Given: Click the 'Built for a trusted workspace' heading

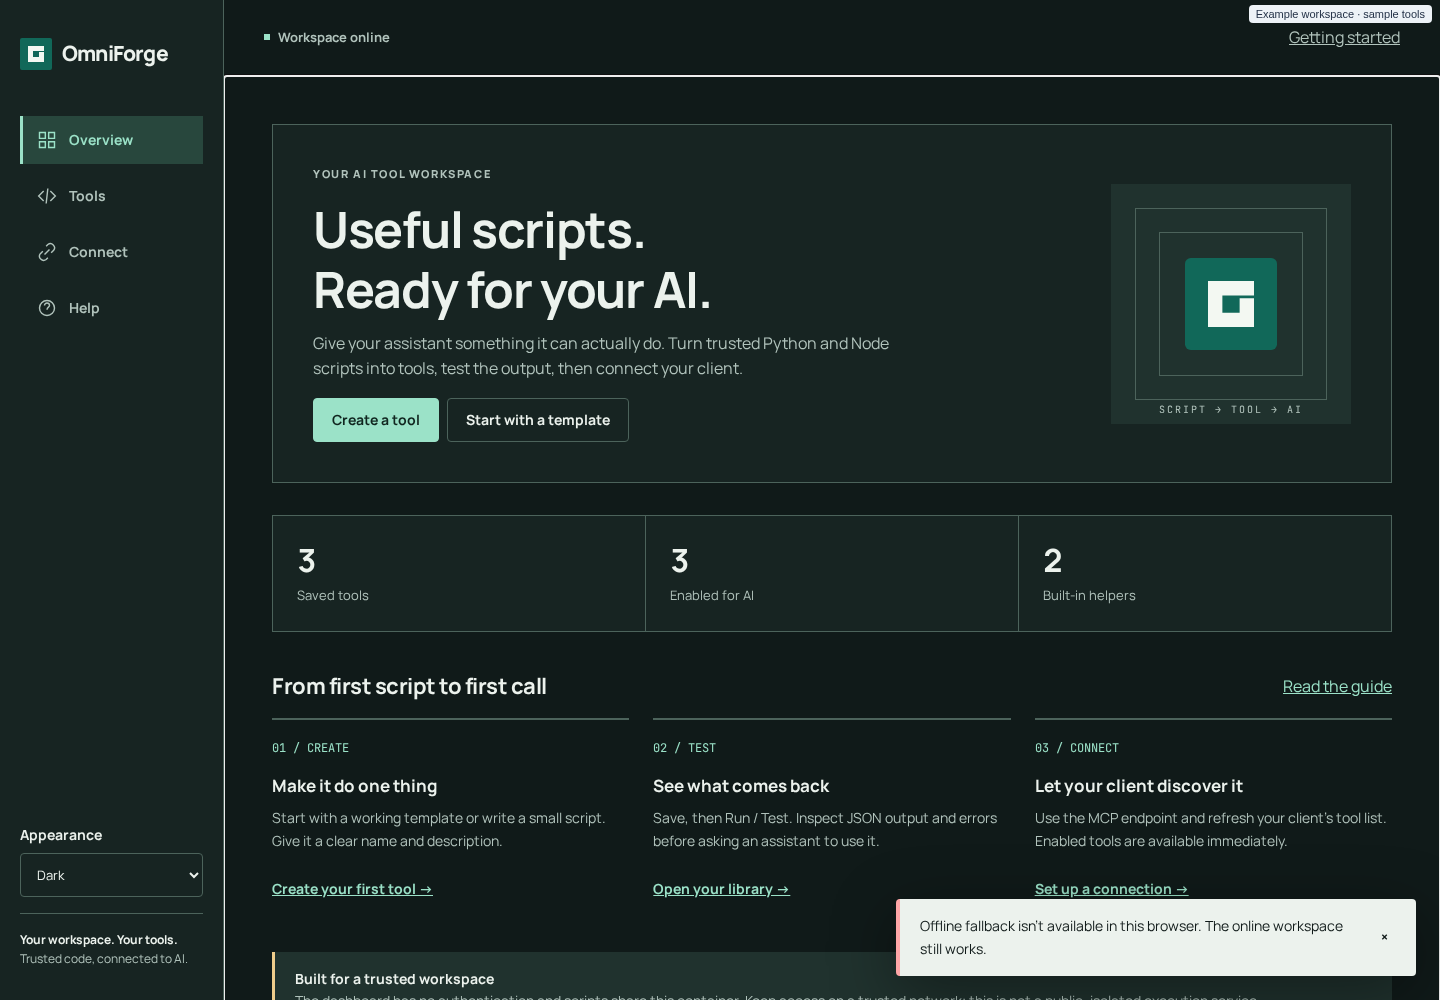Looking at the screenshot, I should tap(394, 979).
